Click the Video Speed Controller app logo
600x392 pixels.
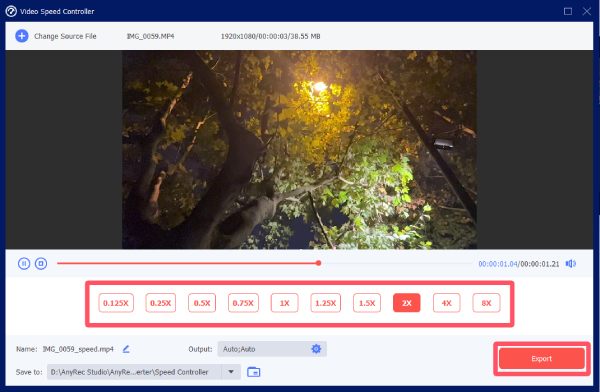(11, 11)
